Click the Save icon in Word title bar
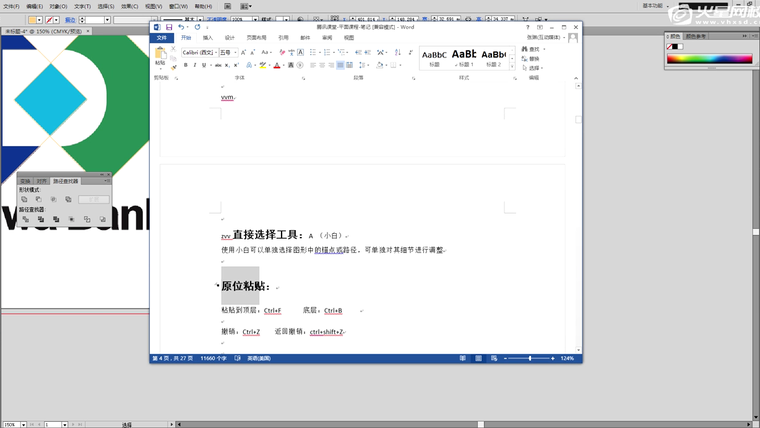Image resolution: width=760 pixels, height=428 pixels. [x=169, y=27]
